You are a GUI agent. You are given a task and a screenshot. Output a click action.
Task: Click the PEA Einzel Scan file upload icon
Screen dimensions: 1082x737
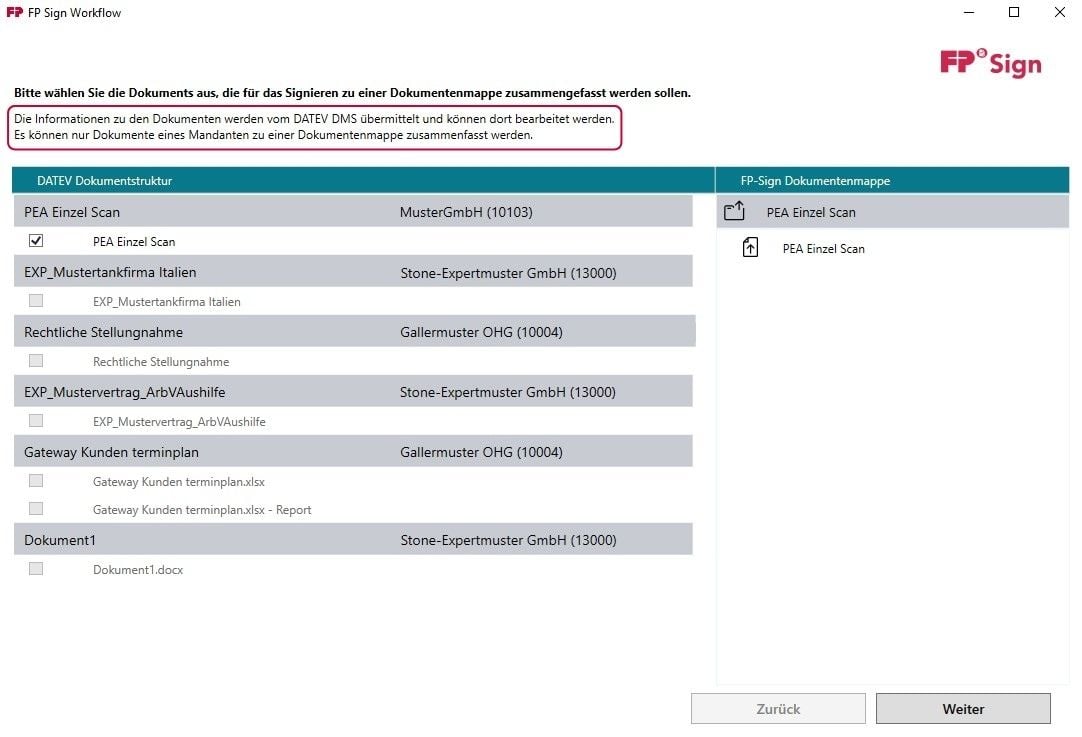point(750,247)
